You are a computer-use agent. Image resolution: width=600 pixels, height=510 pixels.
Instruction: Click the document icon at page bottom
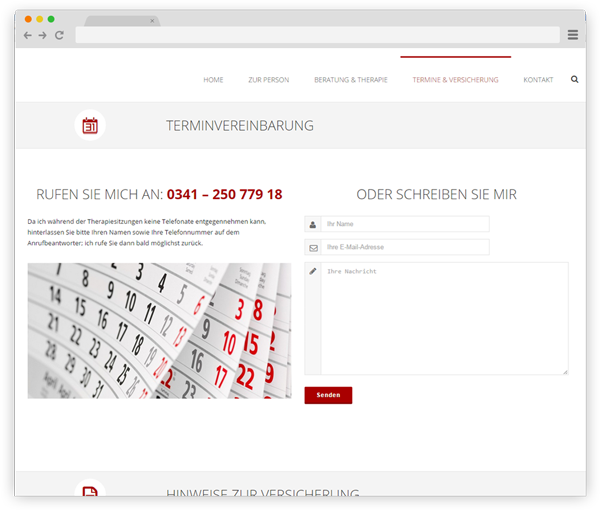click(90, 491)
